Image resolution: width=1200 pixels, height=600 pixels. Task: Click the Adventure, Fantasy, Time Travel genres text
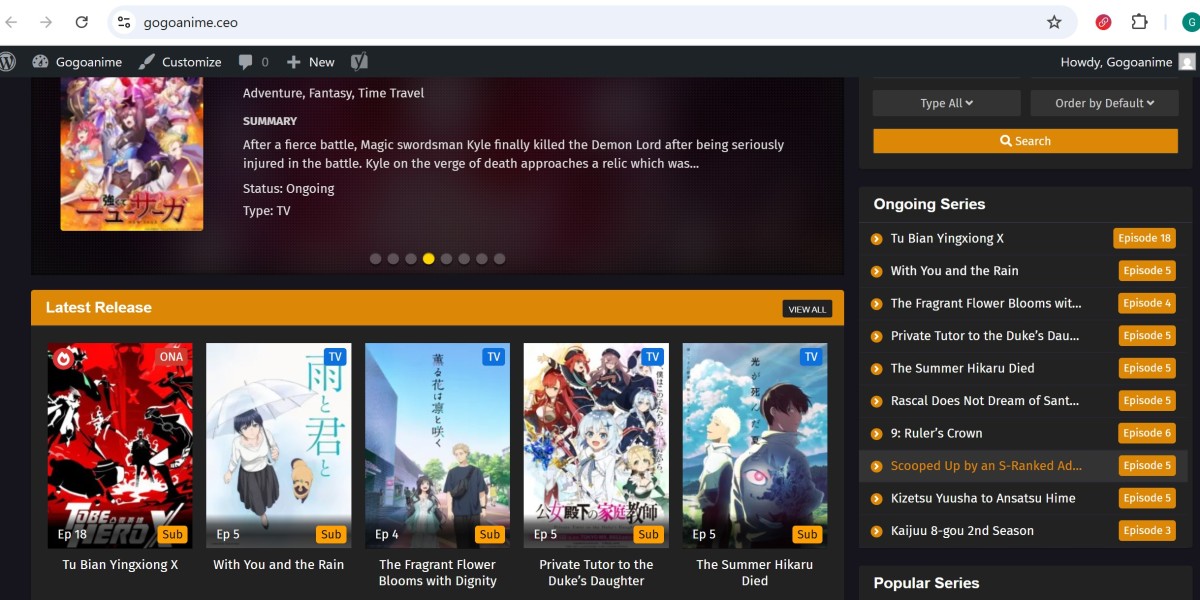click(x=333, y=93)
